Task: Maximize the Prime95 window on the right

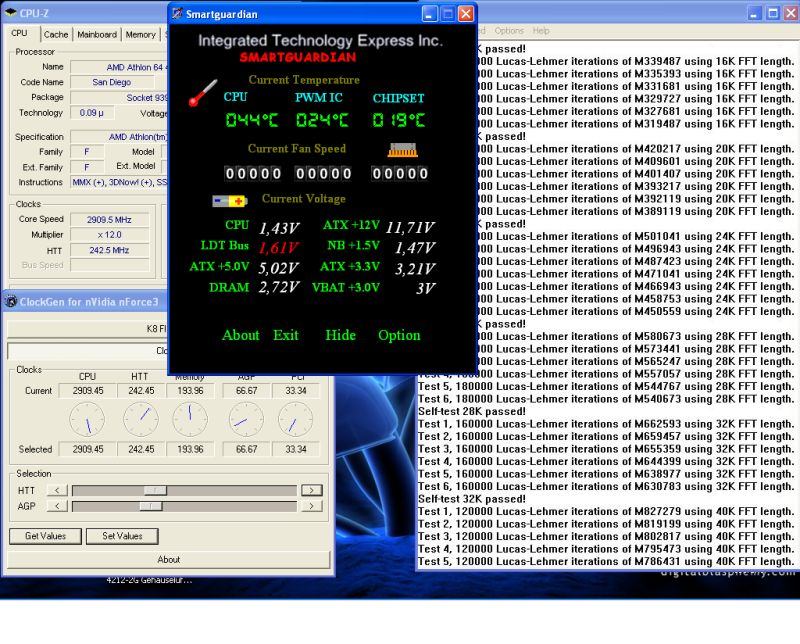Action: (x=773, y=14)
